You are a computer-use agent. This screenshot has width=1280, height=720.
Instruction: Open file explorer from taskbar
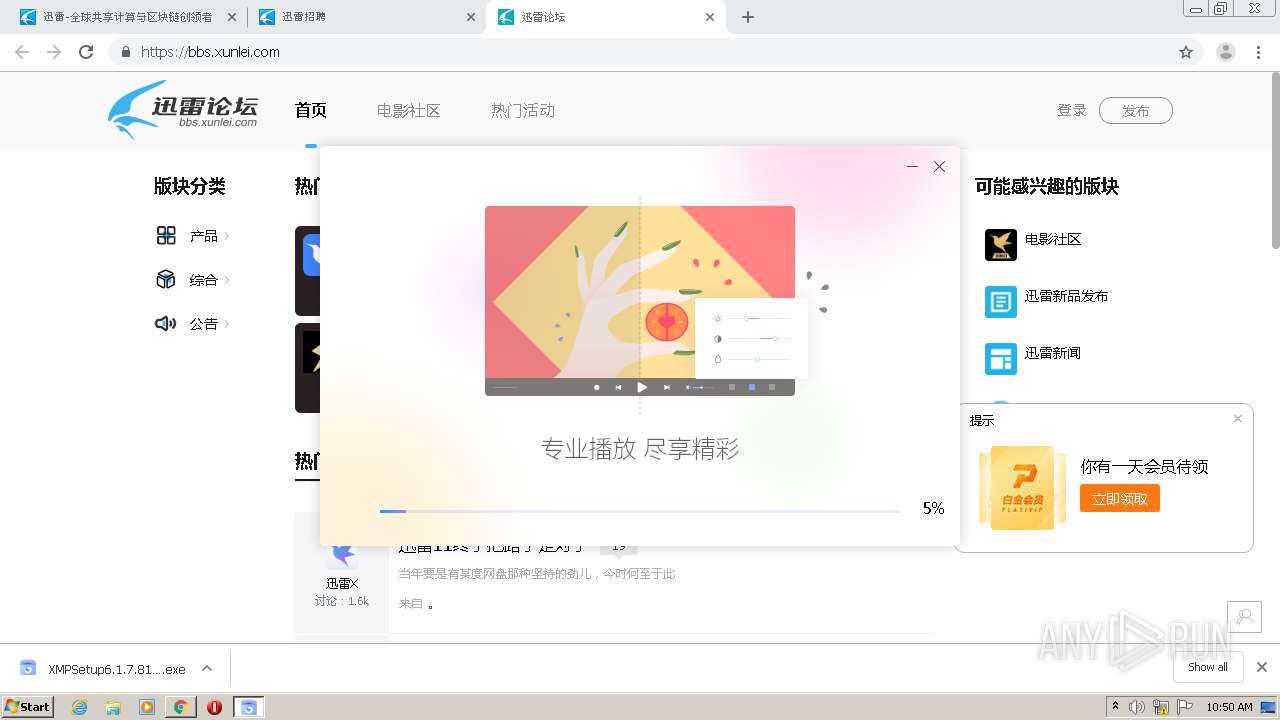(113, 707)
